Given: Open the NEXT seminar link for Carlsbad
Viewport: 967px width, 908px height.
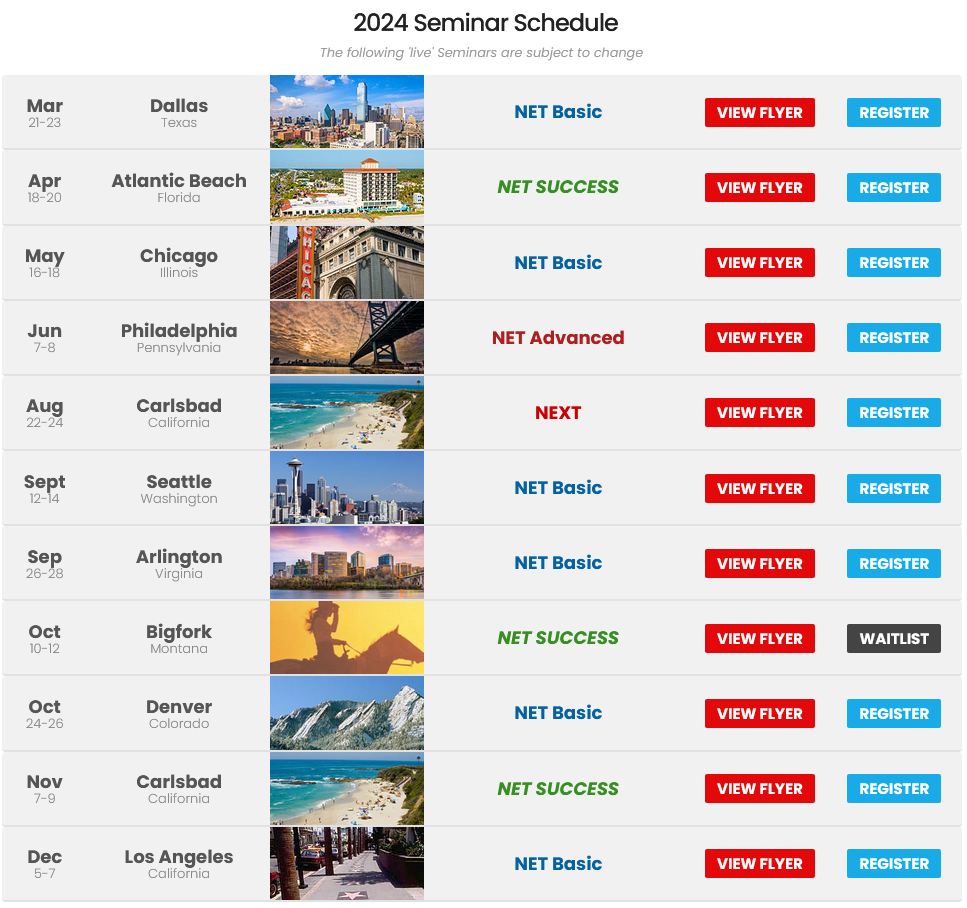Looking at the screenshot, I should click(558, 413).
